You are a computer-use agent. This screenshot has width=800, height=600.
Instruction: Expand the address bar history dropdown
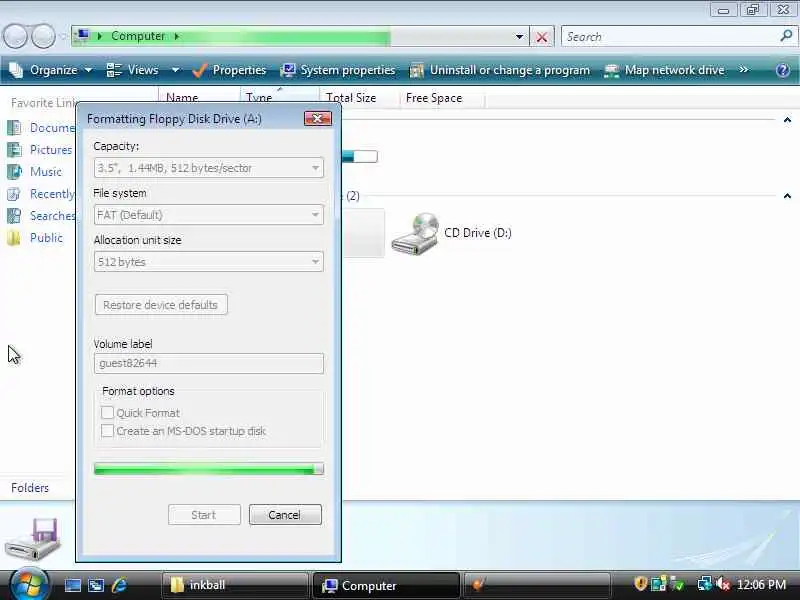coord(519,37)
